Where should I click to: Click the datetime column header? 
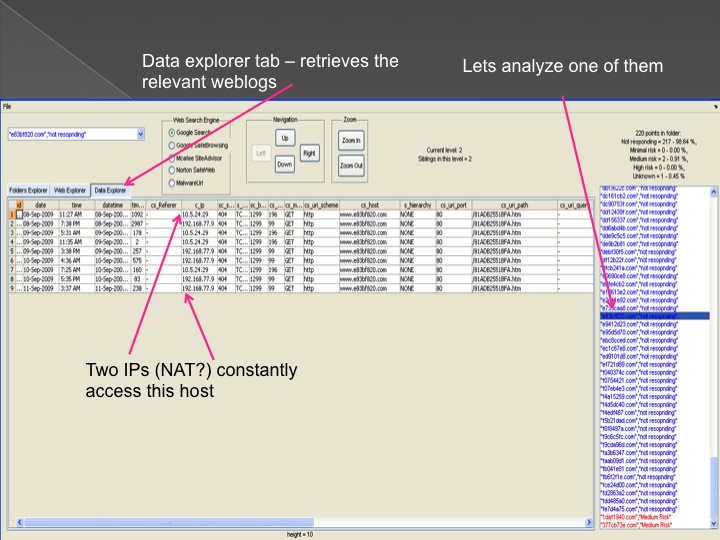pyautogui.click(x=112, y=205)
